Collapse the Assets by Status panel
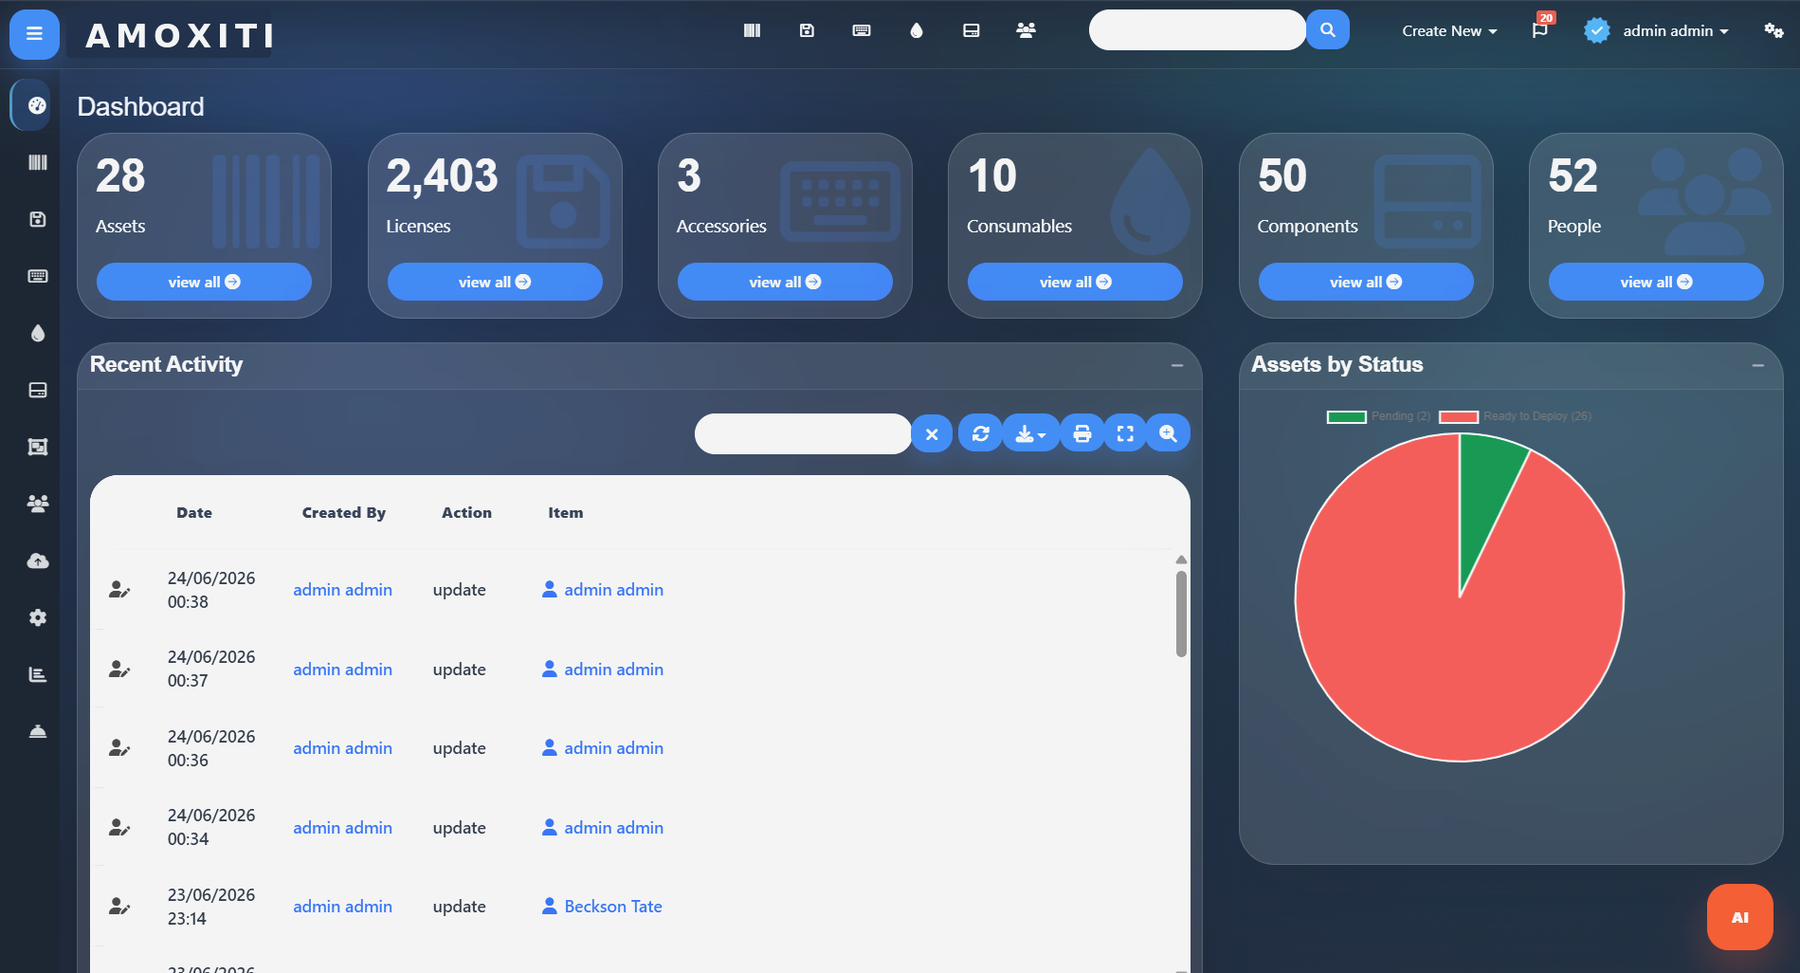This screenshot has width=1800, height=973. 1758,366
